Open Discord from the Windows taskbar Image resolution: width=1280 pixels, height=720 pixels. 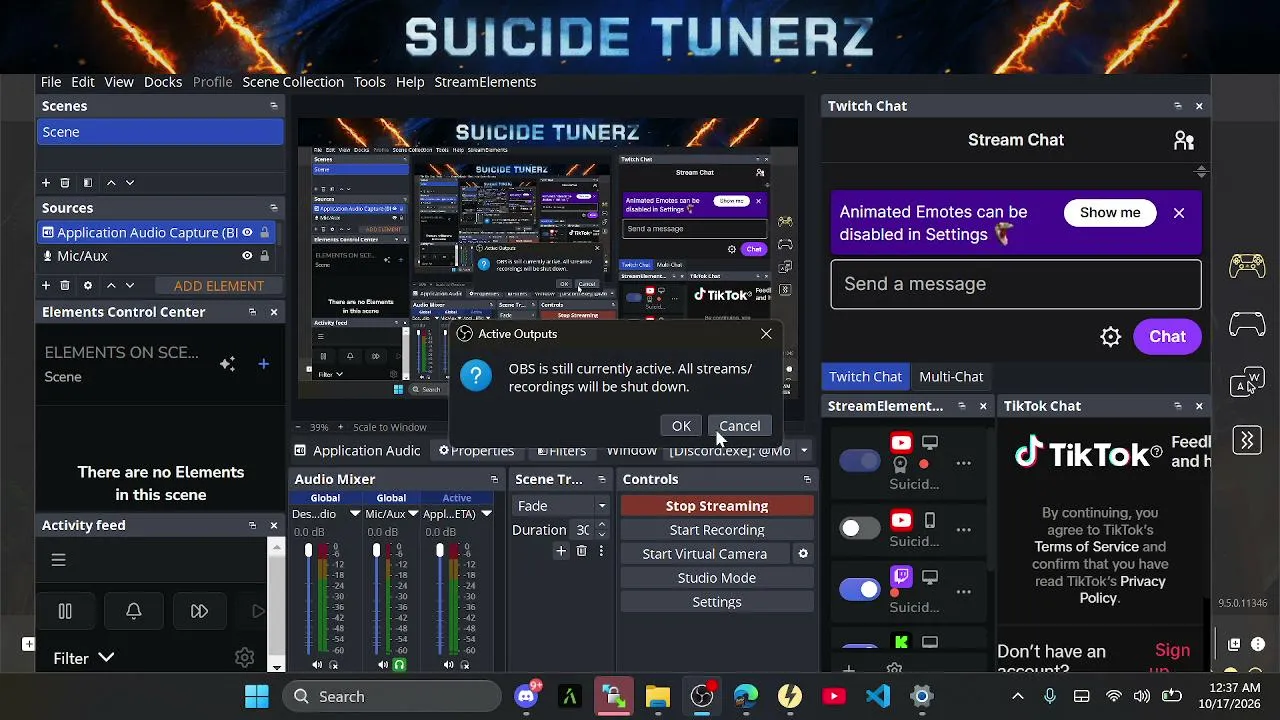(x=526, y=696)
